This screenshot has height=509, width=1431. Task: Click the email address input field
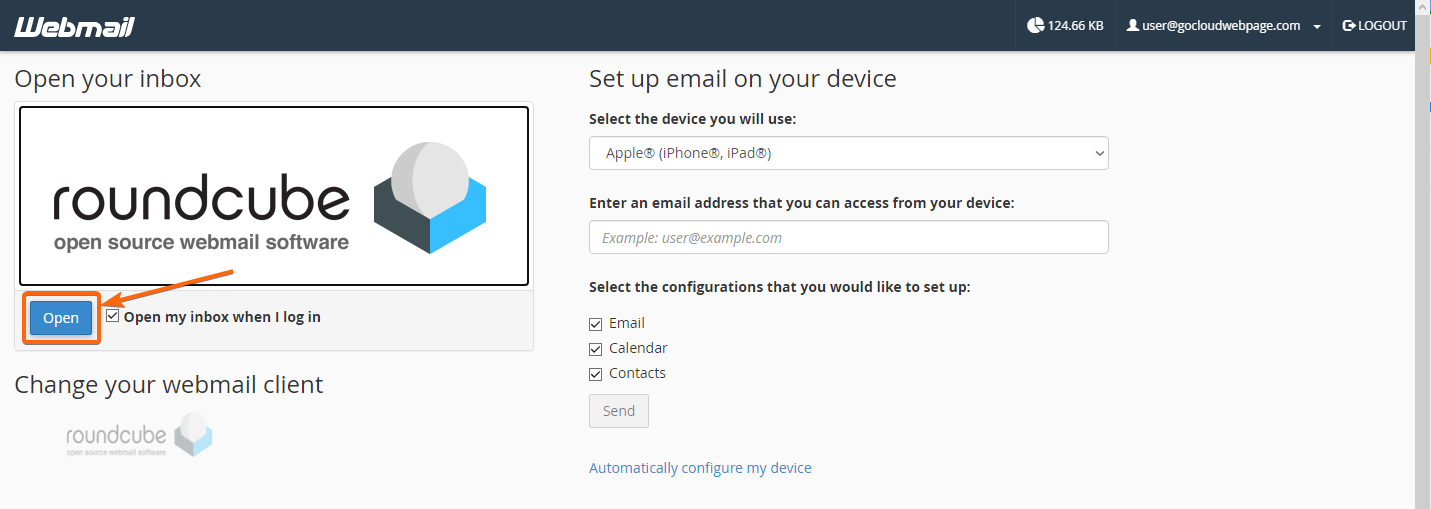tap(849, 237)
